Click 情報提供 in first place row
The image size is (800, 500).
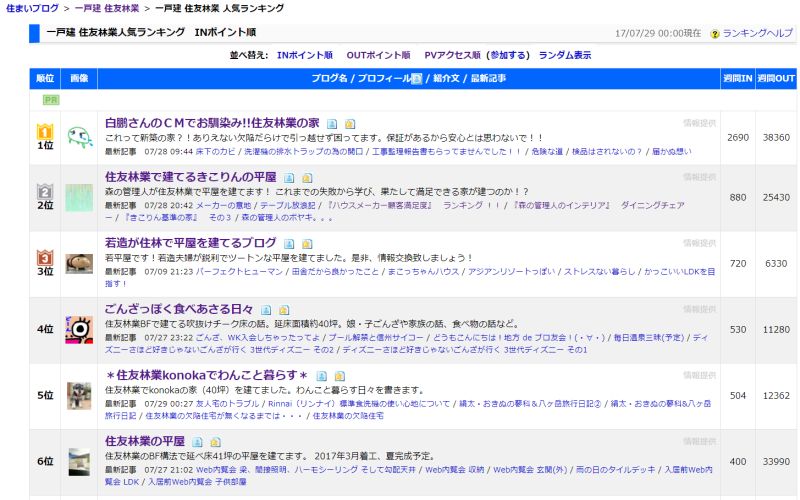pos(699,123)
